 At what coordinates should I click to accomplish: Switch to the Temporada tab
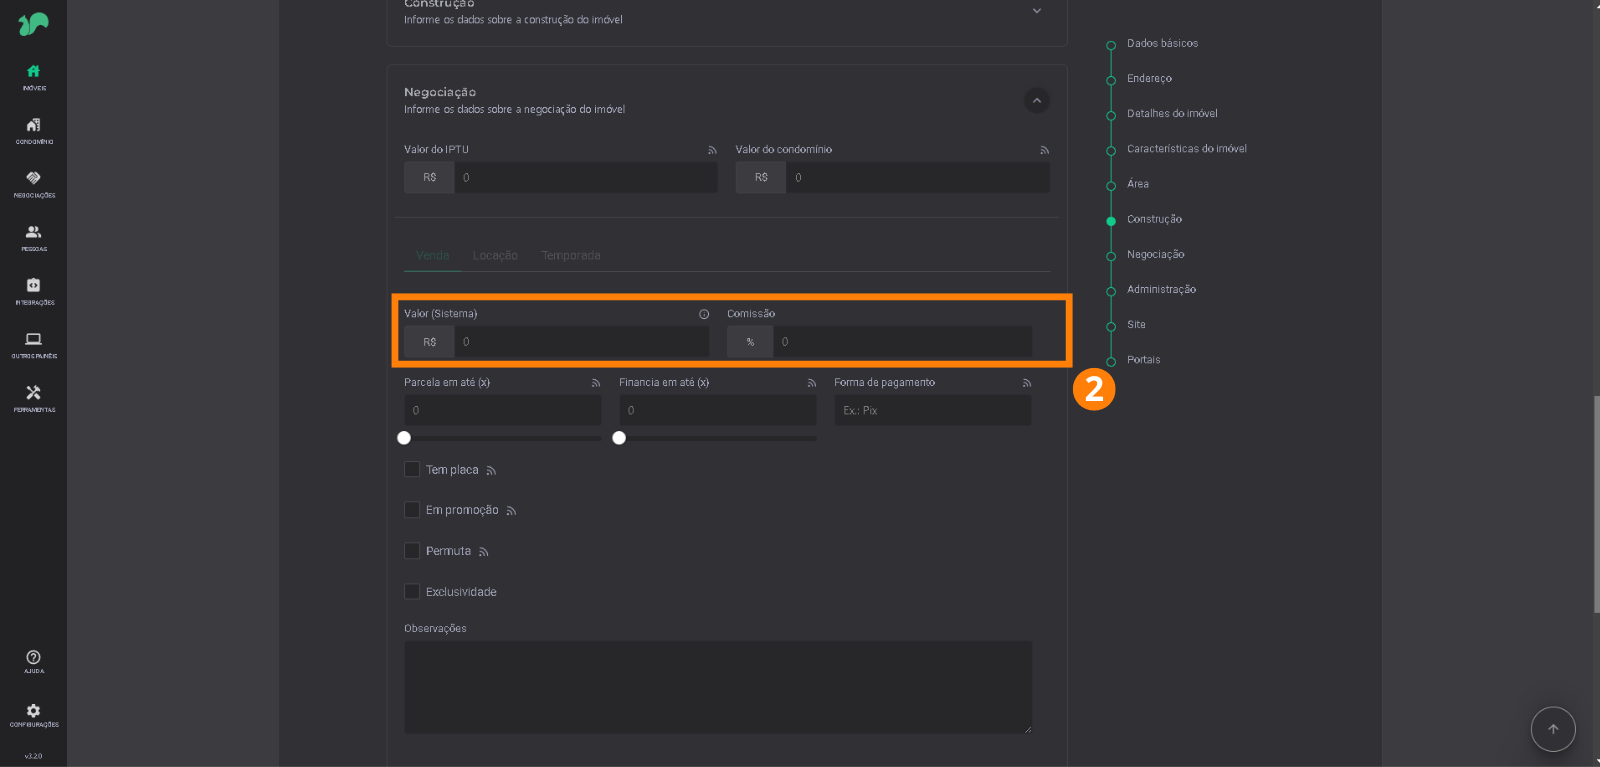click(x=571, y=256)
